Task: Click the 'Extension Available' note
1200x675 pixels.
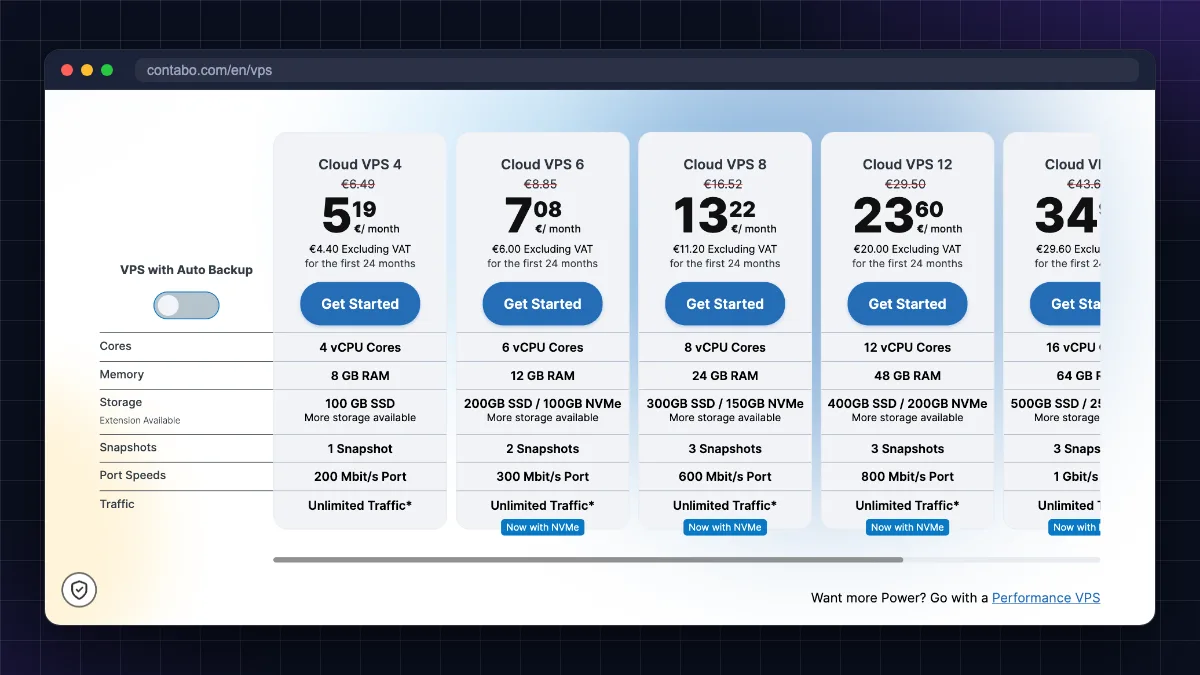Action: [140, 421]
